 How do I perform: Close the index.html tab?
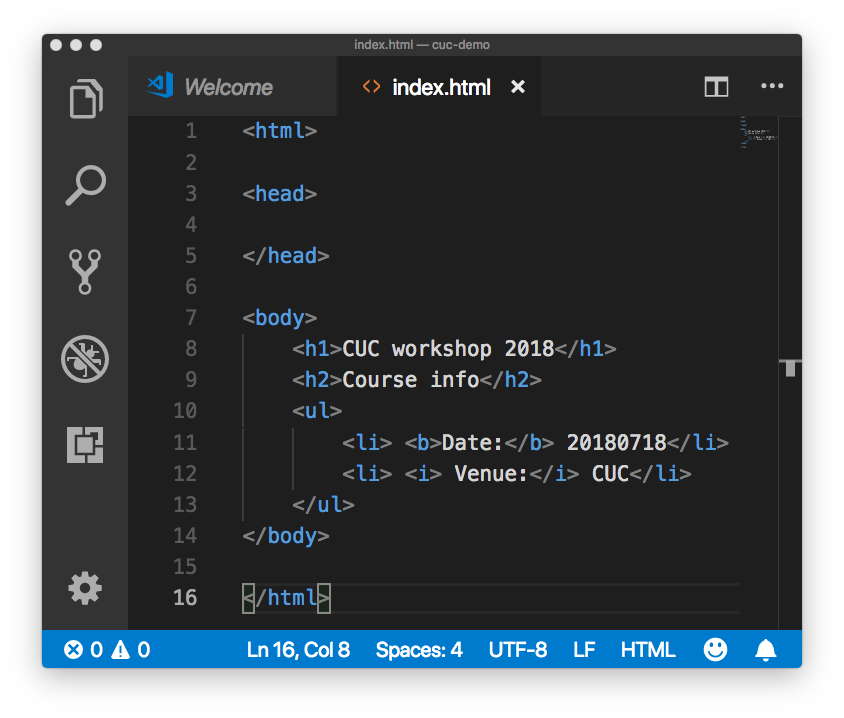[518, 87]
